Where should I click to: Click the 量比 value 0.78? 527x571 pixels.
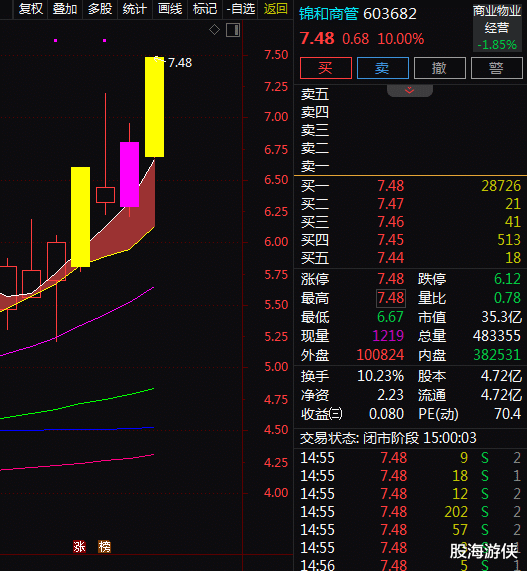tap(507, 298)
